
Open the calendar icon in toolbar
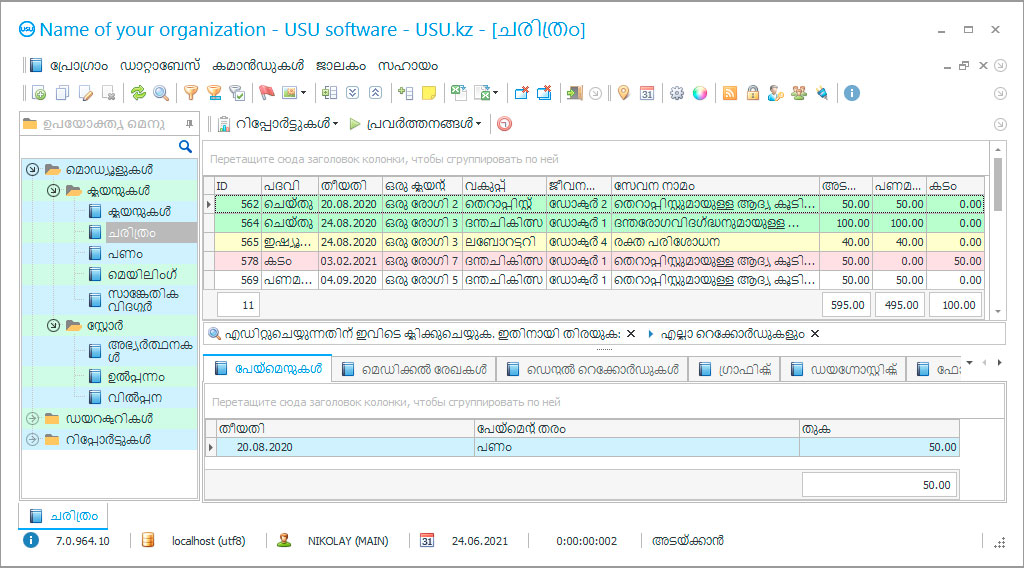[647, 93]
